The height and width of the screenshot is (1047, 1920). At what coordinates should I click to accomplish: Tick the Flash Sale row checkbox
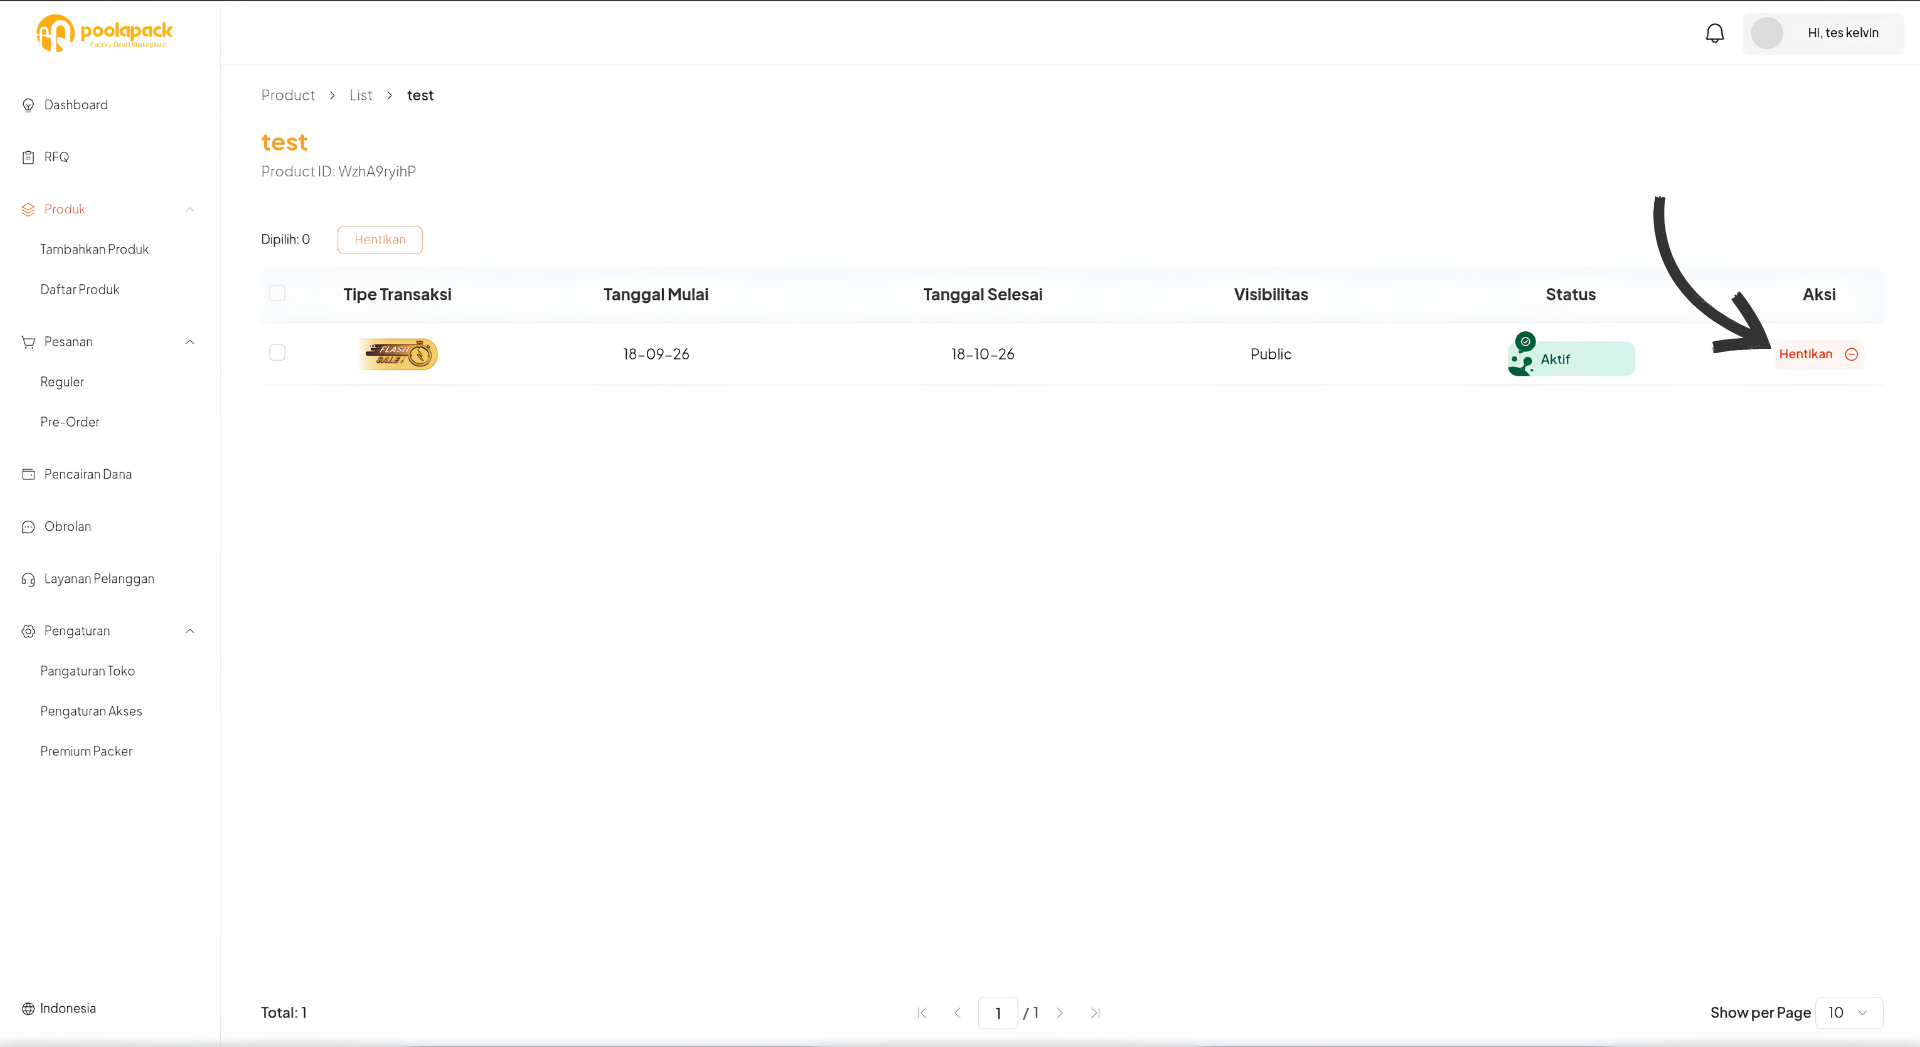277,353
